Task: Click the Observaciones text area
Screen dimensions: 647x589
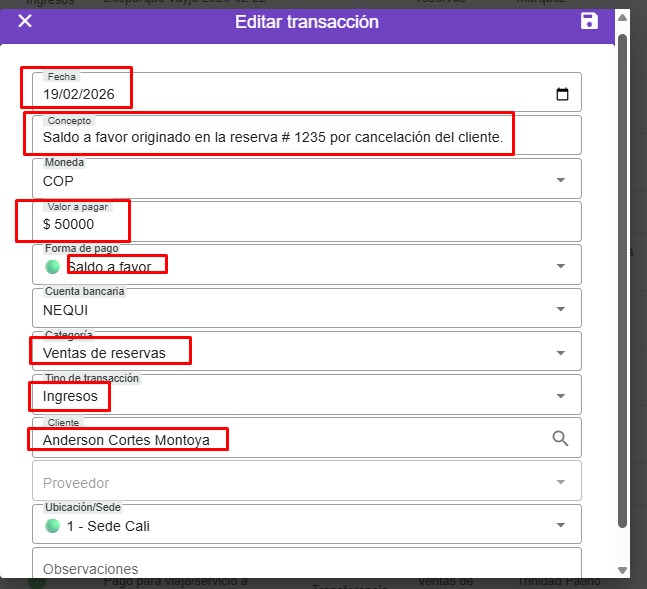Action: 300,567
